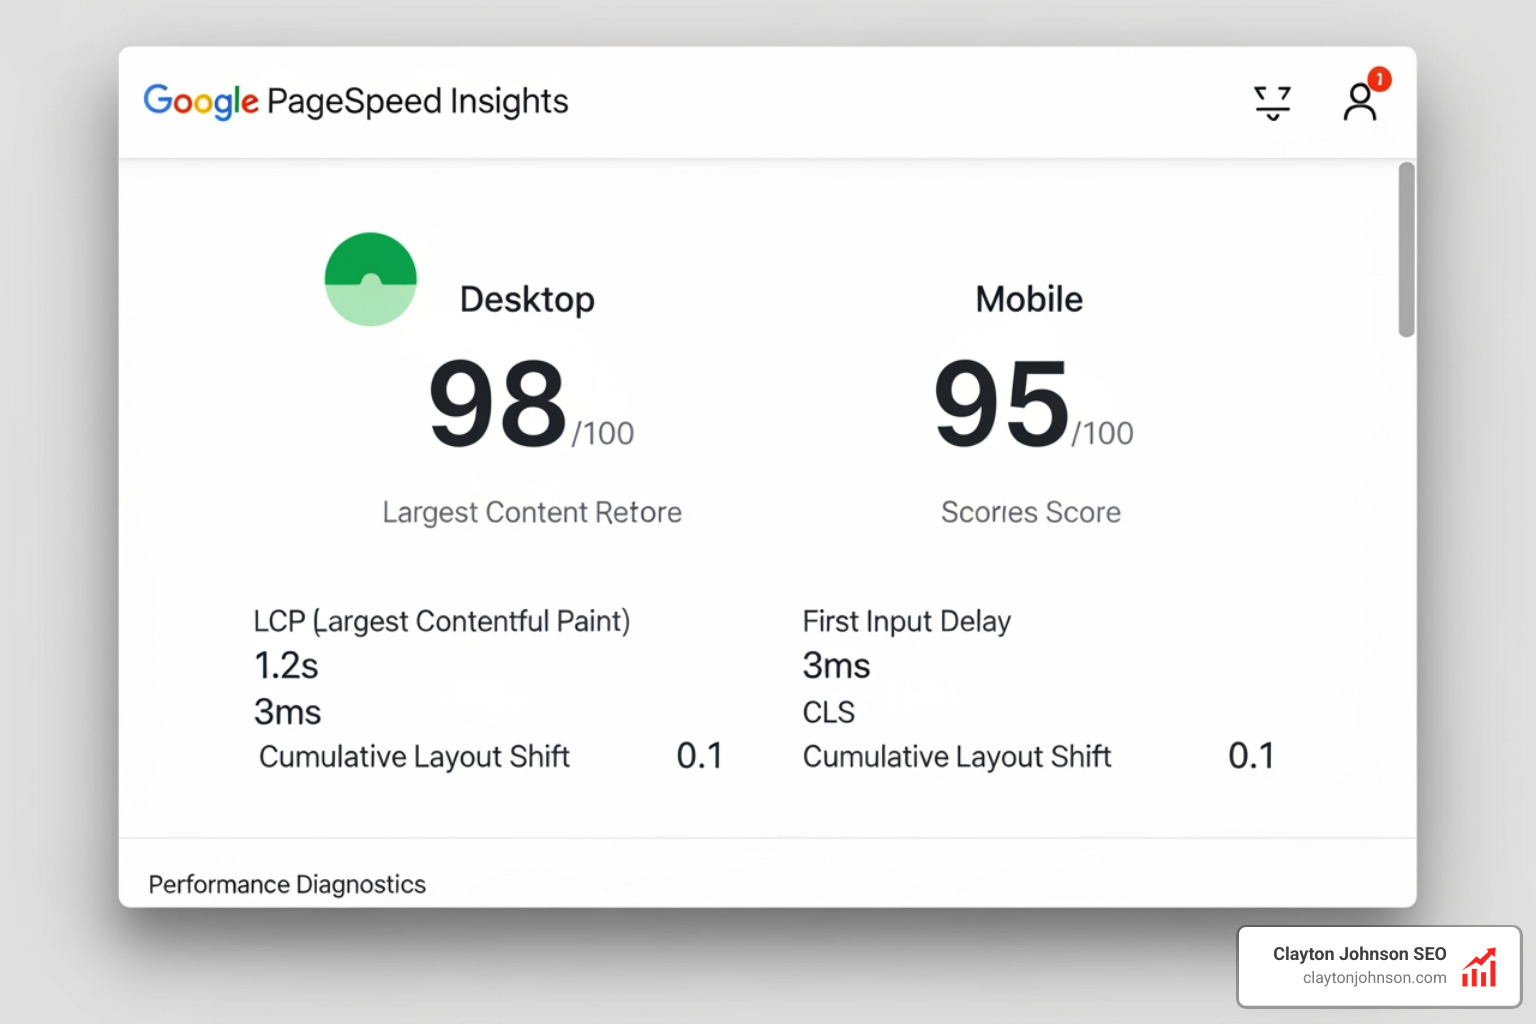Screen dimensions: 1536x1024
Task: Click the person silhouette in top right
Action: click(1360, 105)
